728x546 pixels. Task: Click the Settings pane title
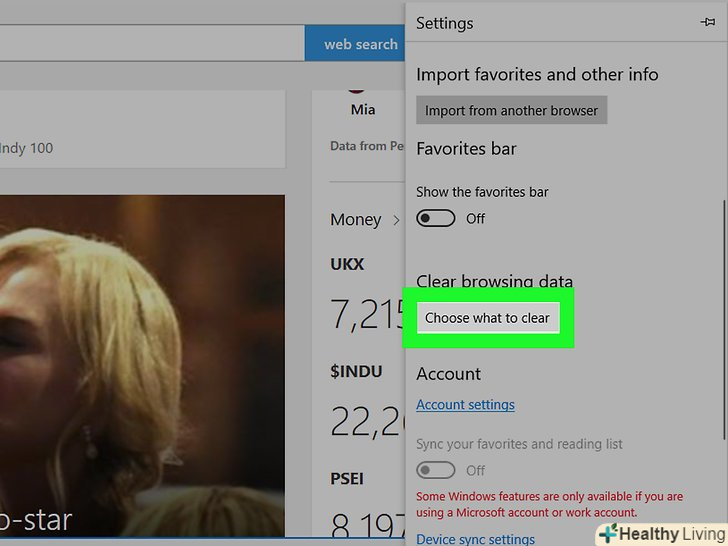[444, 23]
